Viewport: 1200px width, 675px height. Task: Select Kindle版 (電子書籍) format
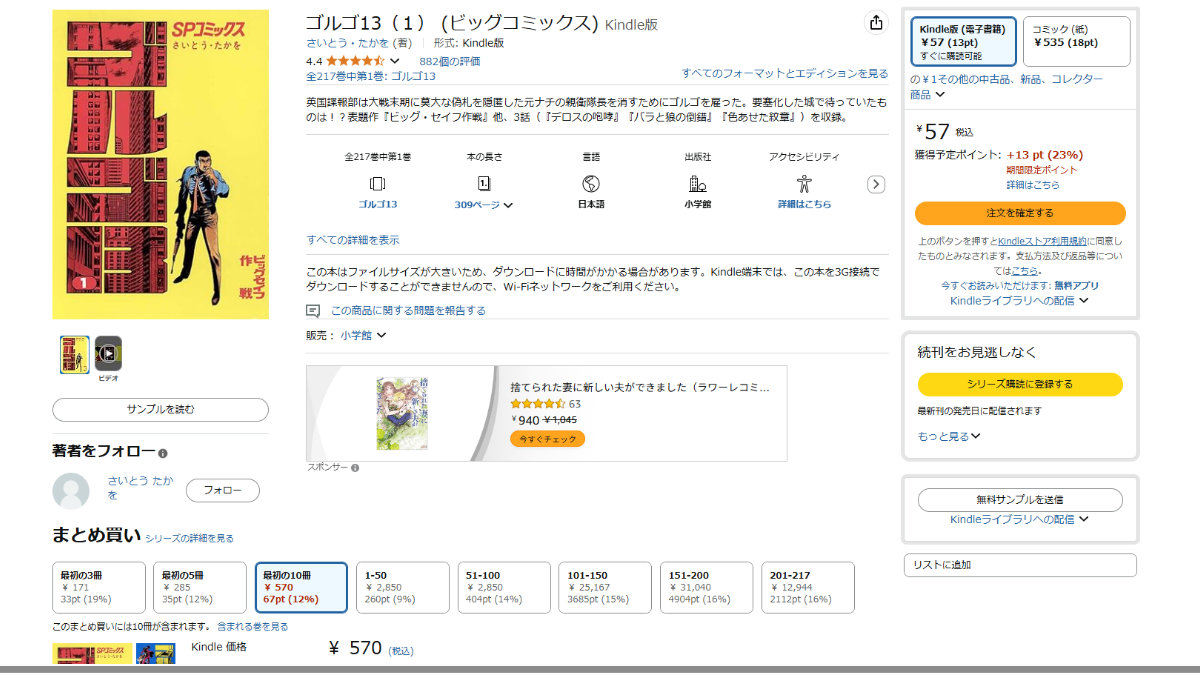[x=964, y=42]
